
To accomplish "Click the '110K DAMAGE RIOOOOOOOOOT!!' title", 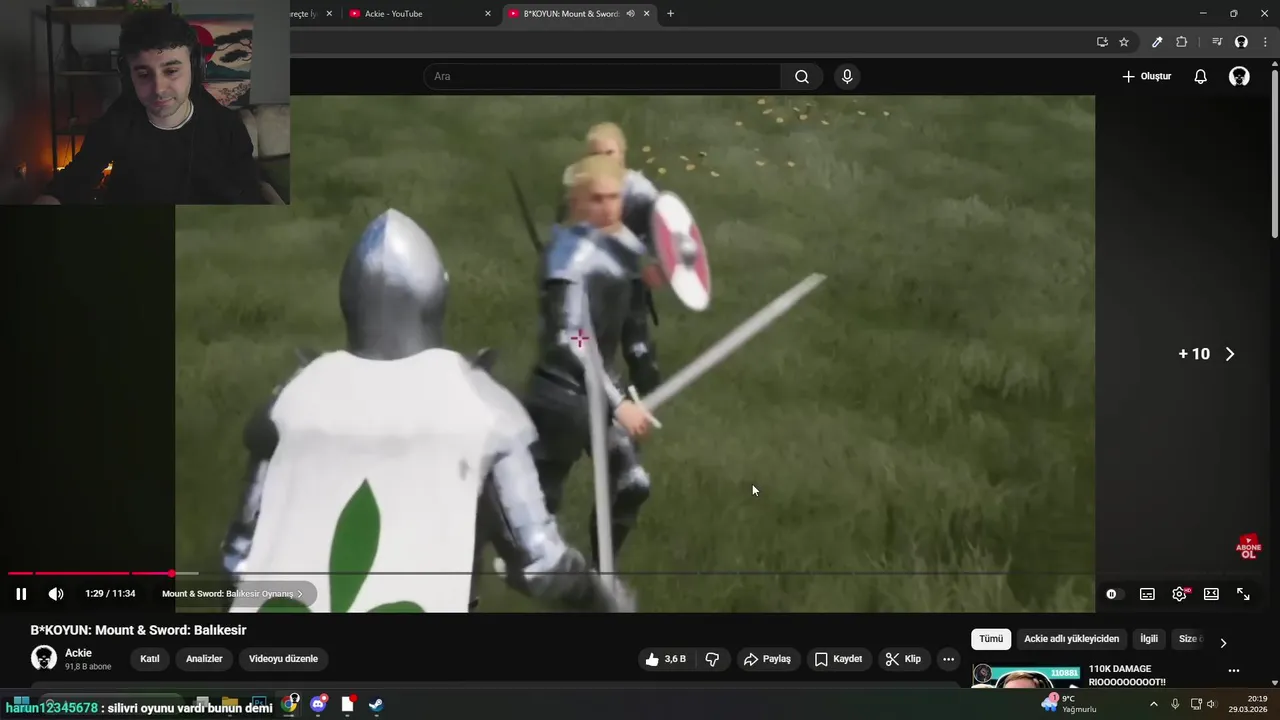I will [x=1127, y=675].
